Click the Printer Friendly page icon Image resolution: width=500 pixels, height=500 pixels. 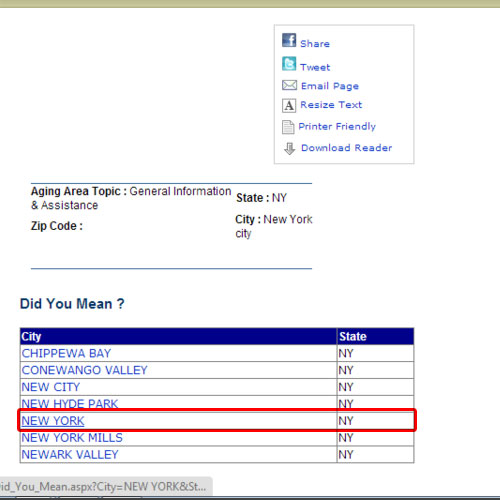288,127
